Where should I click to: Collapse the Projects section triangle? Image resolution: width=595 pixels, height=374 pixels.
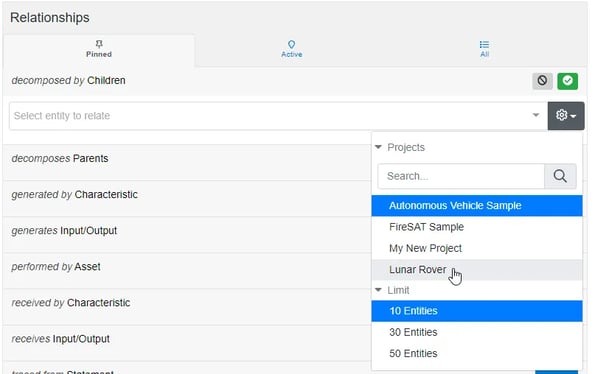tap(378, 147)
